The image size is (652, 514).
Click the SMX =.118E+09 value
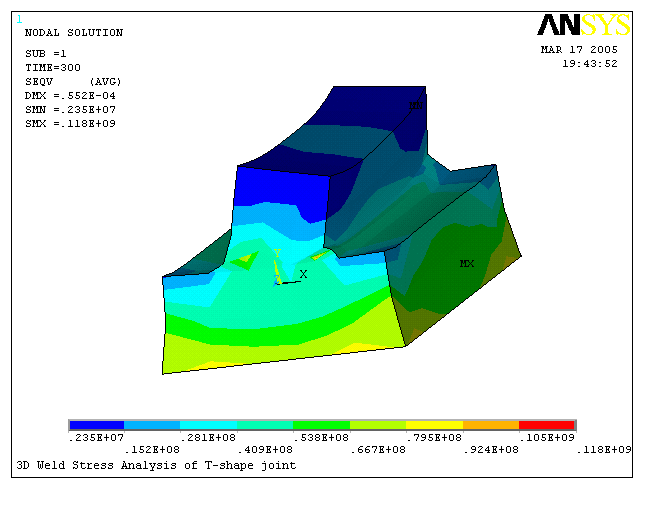pyautogui.click(x=64, y=123)
